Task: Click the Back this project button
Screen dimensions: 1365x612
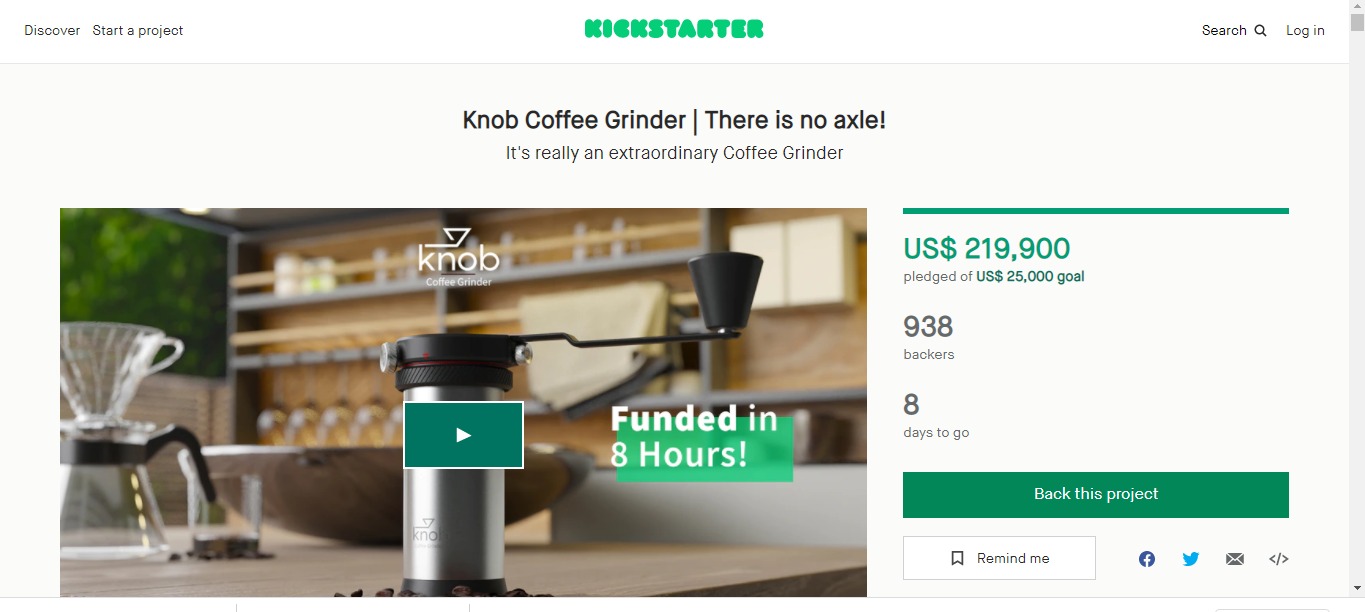Action: click(x=1096, y=495)
